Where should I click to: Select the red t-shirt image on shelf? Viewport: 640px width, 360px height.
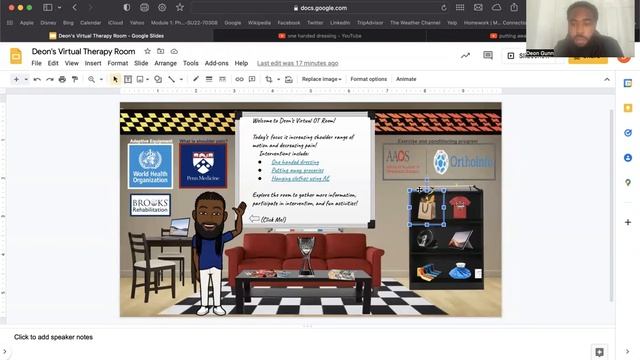click(x=460, y=207)
